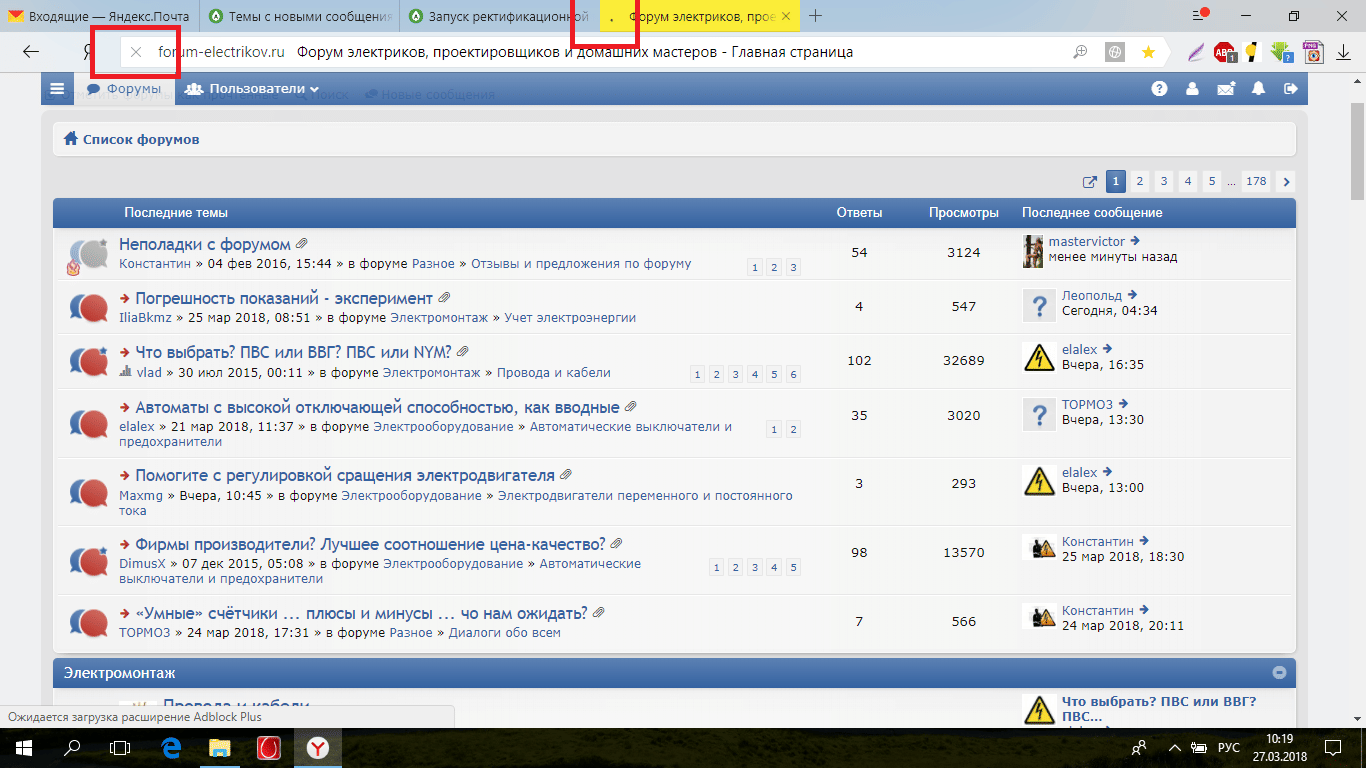Screen dimensions: 1366x768
Task: Collapse the Электромонтаж category section
Action: [x=1279, y=673]
